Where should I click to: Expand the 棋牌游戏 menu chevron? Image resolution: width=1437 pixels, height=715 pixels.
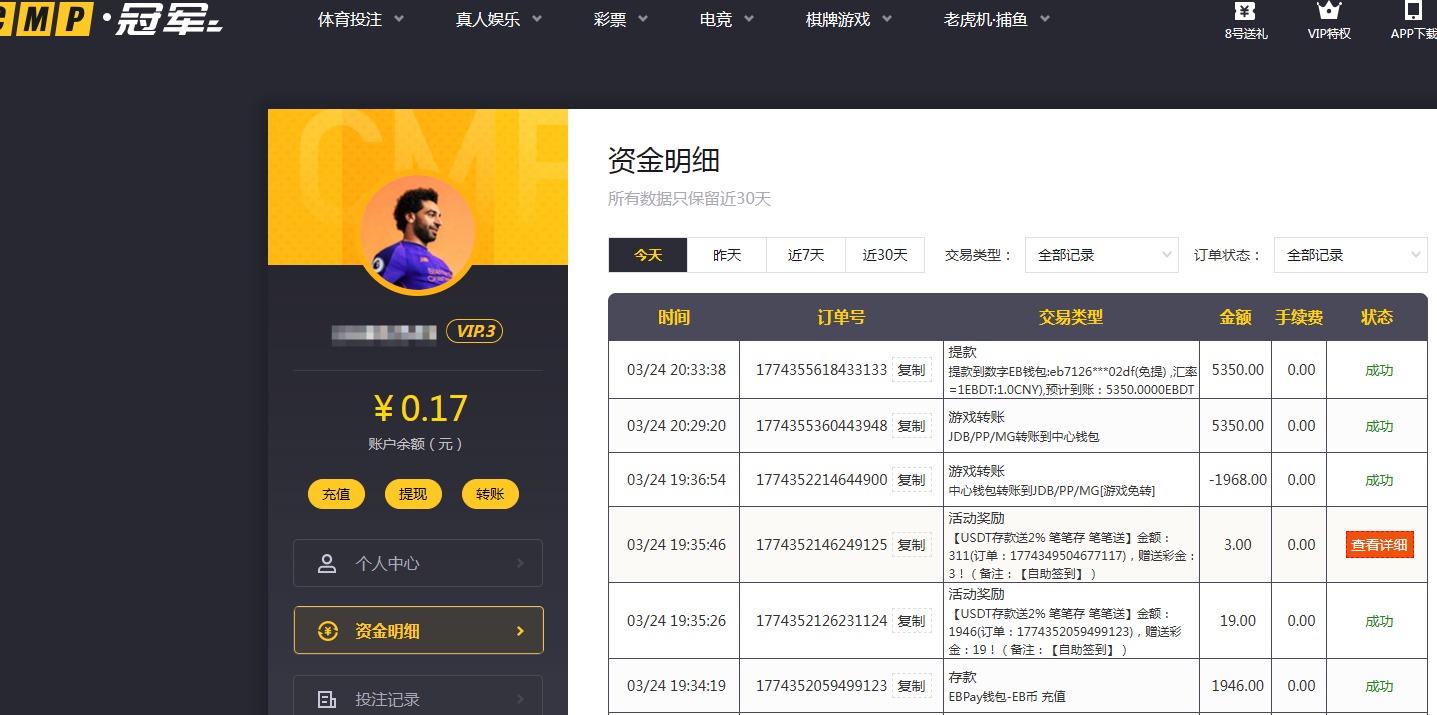coord(888,18)
